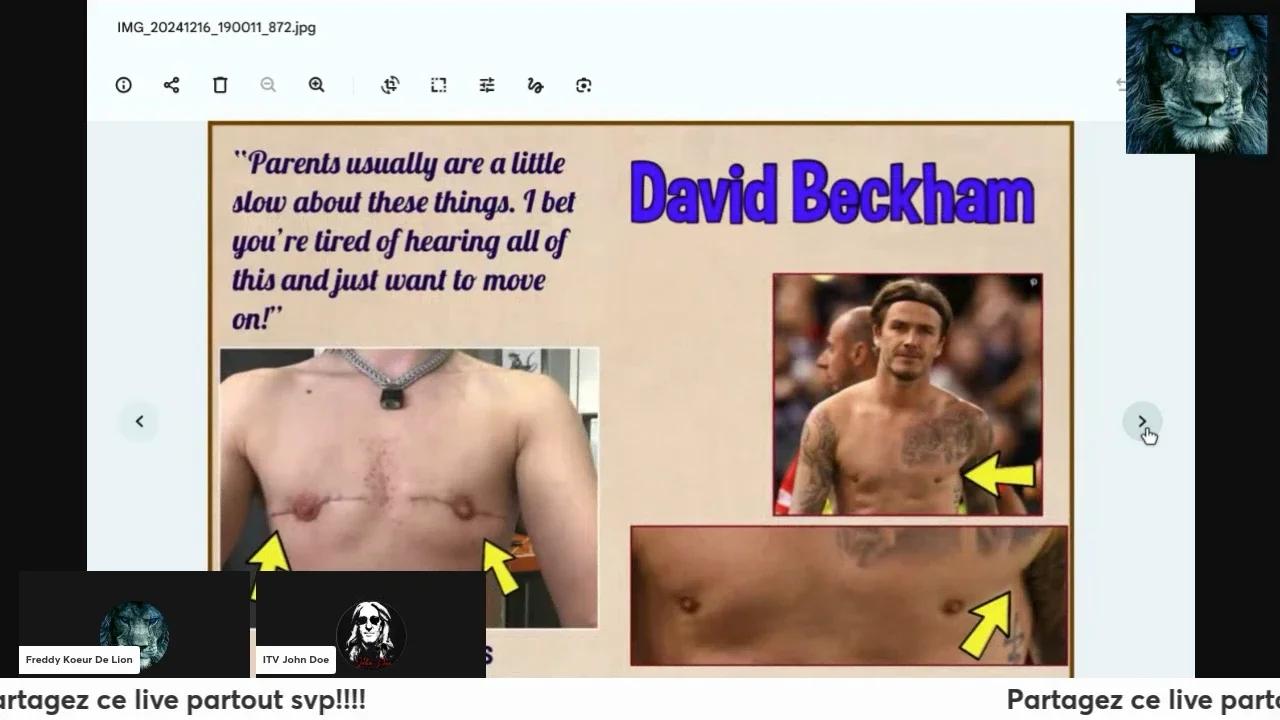Choose the freehand markup draw icon
Viewport: 1280px width, 720px height.
535,85
